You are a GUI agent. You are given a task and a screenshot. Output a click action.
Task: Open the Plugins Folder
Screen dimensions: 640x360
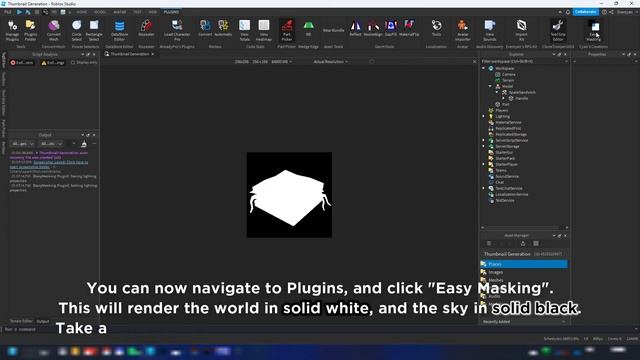pos(30,30)
